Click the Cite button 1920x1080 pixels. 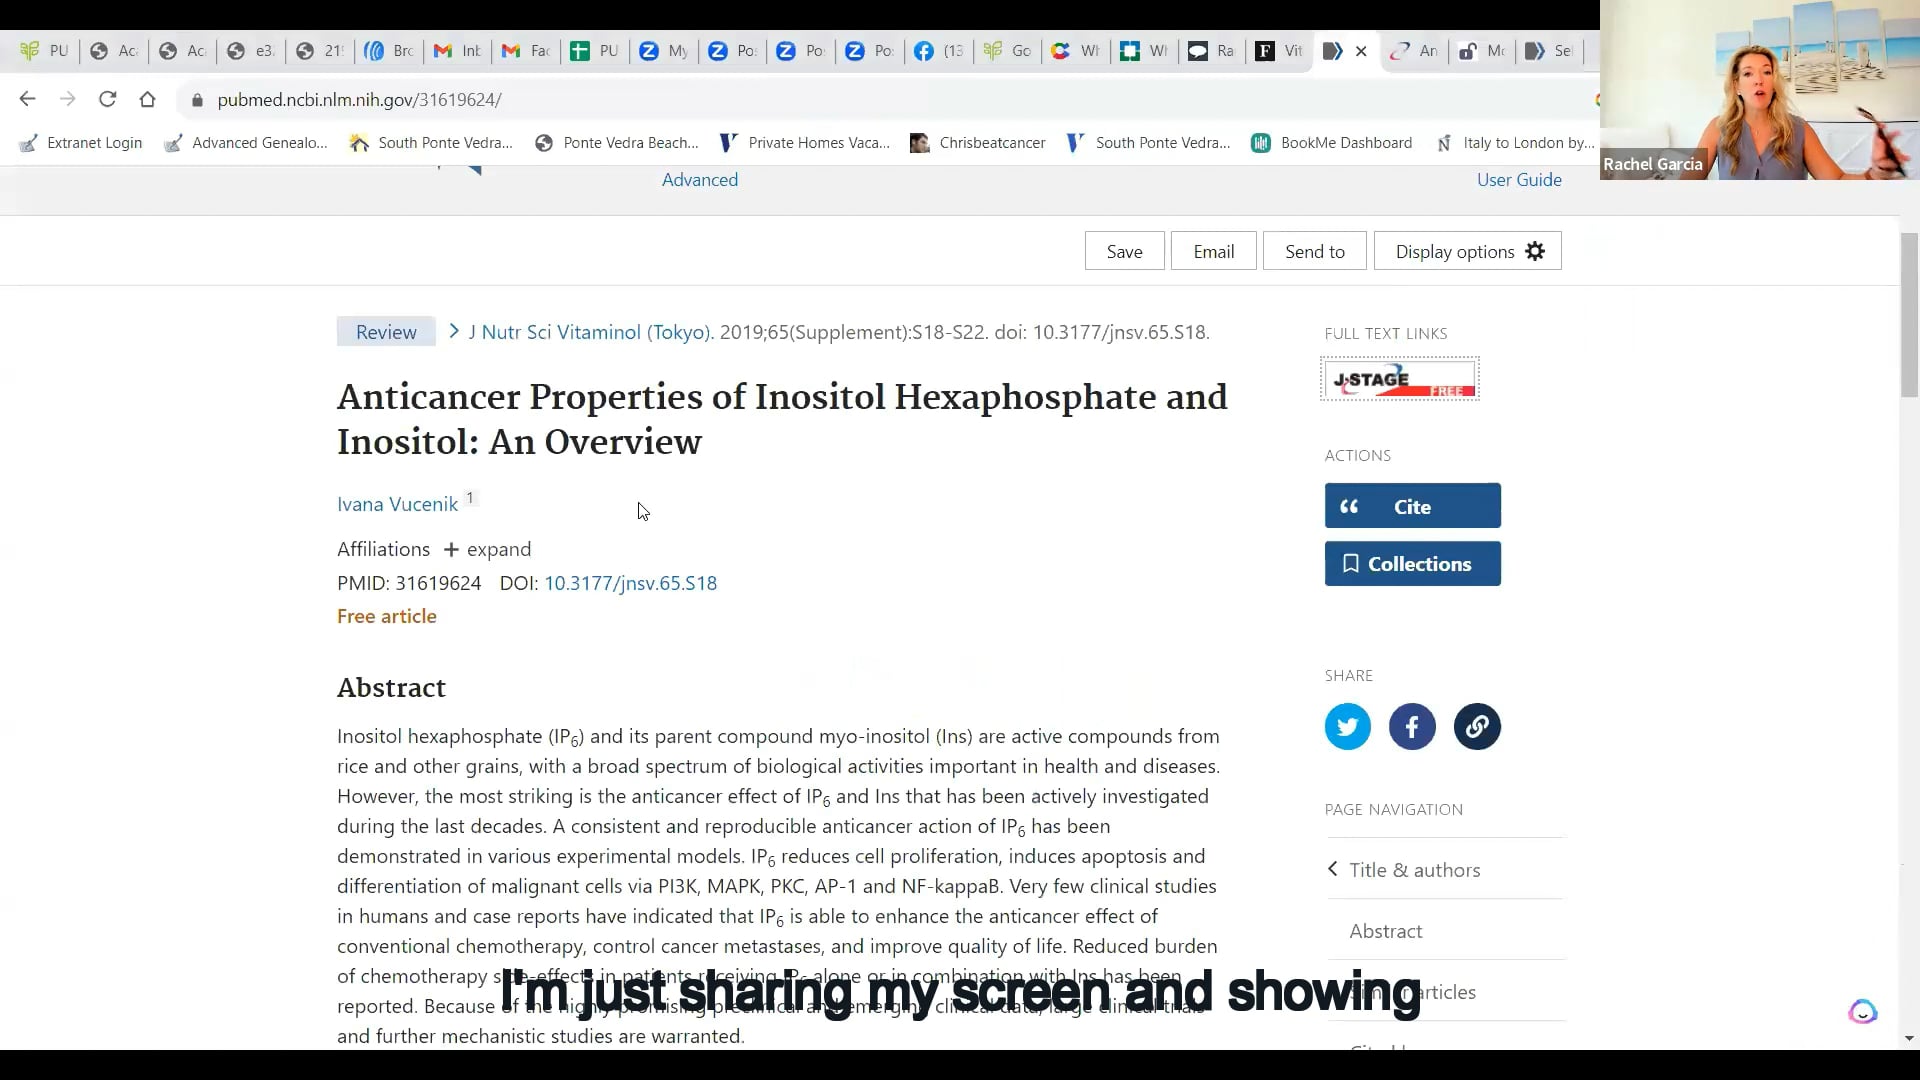point(1412,506)
